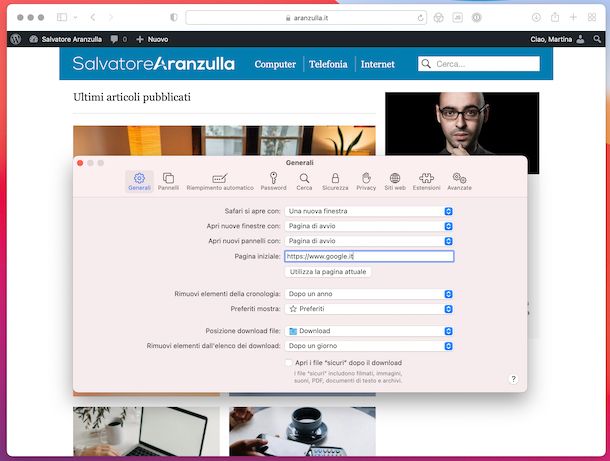The height and width of the screenshot is (461, 610).
Task: Click the admin bar search magnifier
Action: coord(597,39)
